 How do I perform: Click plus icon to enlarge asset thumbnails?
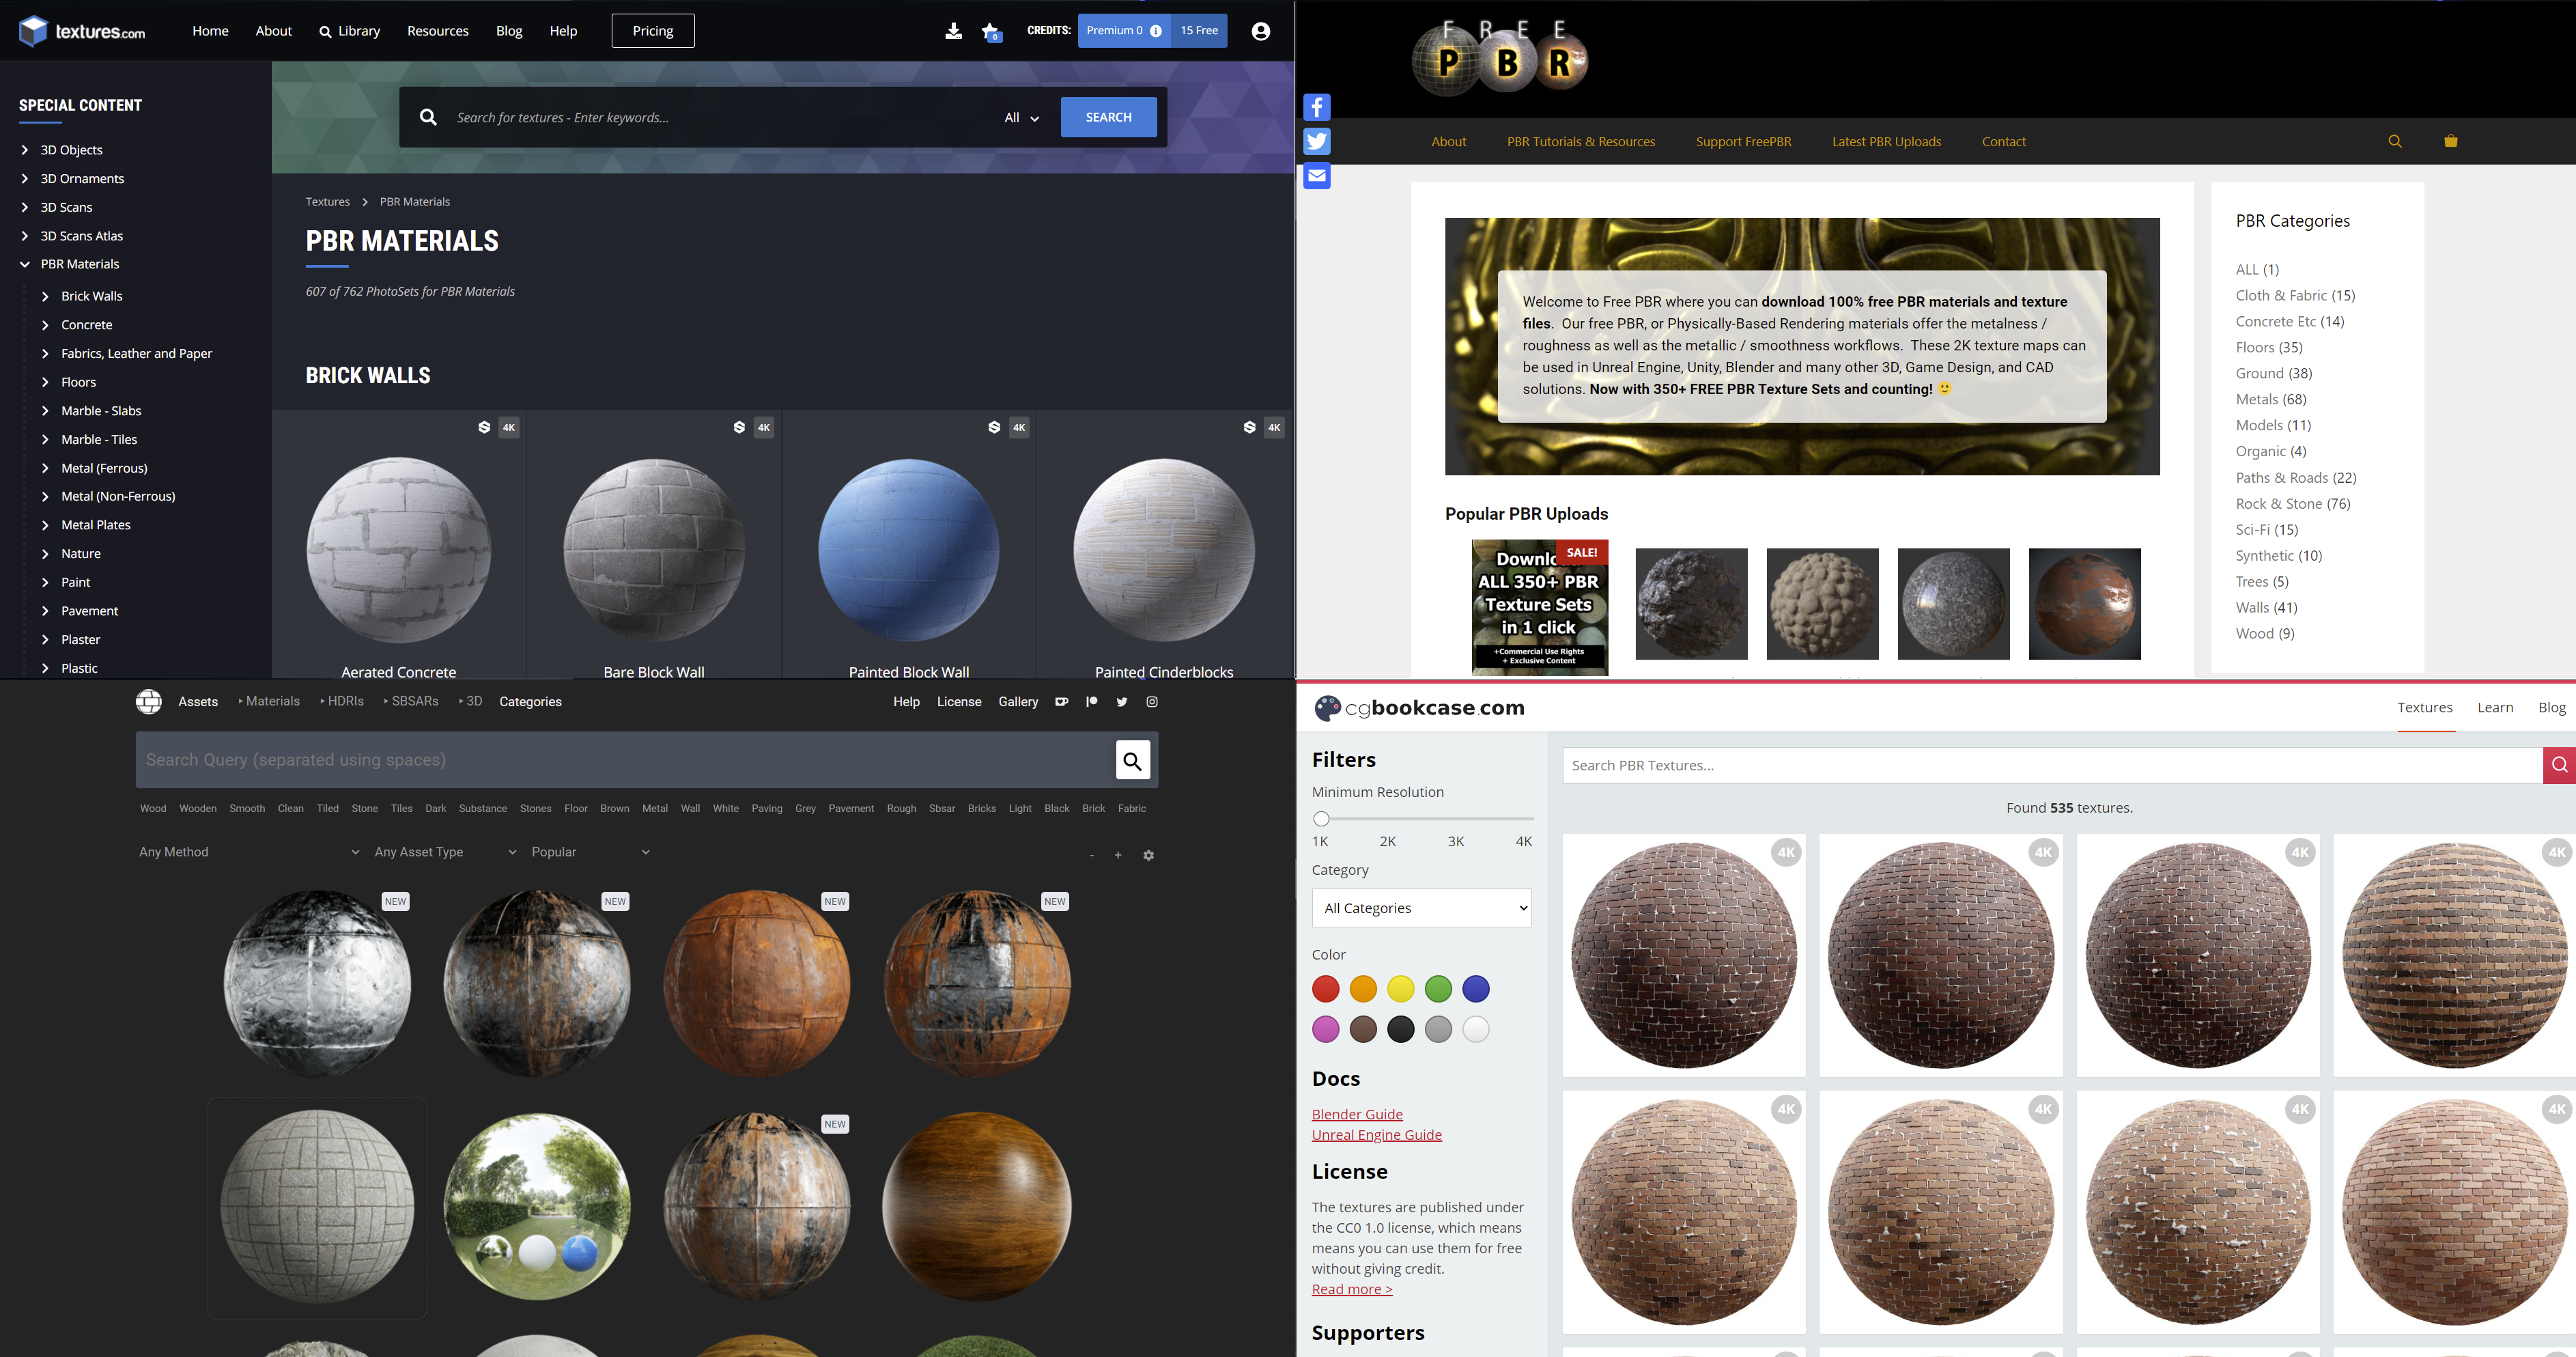pos(1118,855)
